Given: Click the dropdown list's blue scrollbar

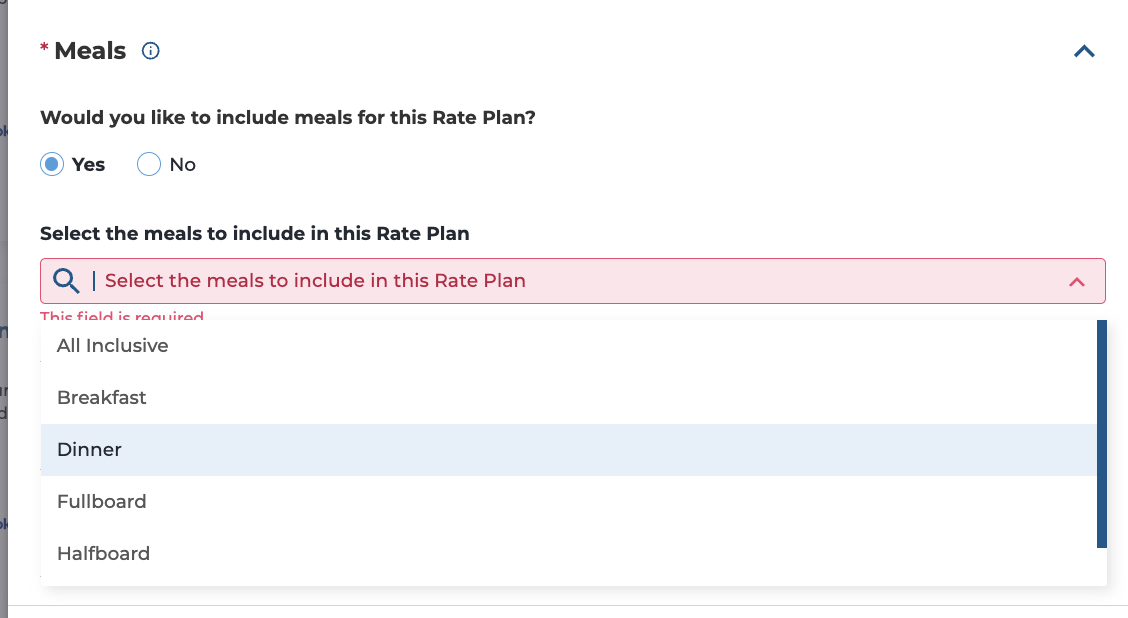Looking at the screenshot, I should point(1101,434).
